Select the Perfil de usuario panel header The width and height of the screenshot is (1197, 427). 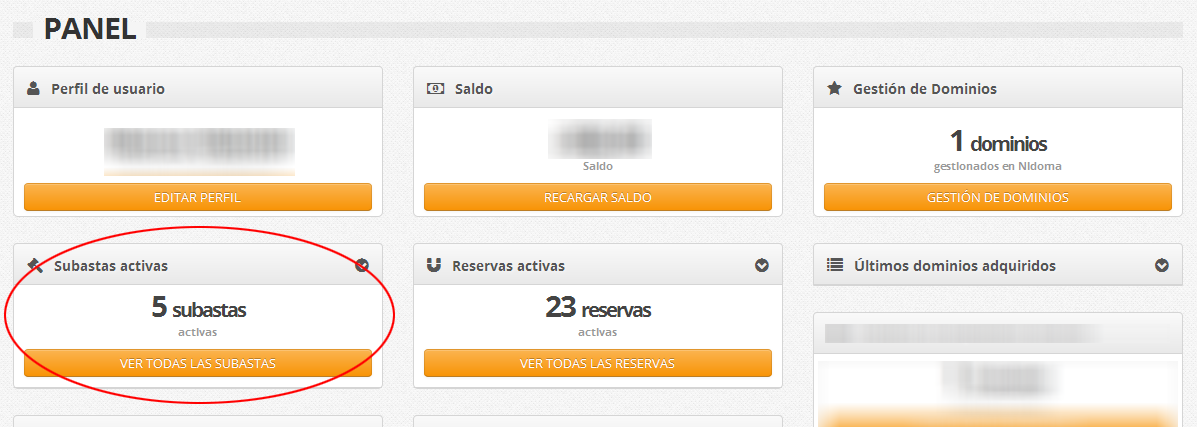pyautogui.click(x=198, y=89)
